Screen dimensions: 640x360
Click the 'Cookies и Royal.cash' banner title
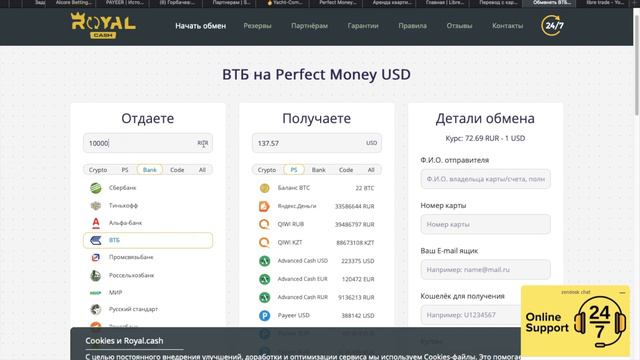coord(124,341)
